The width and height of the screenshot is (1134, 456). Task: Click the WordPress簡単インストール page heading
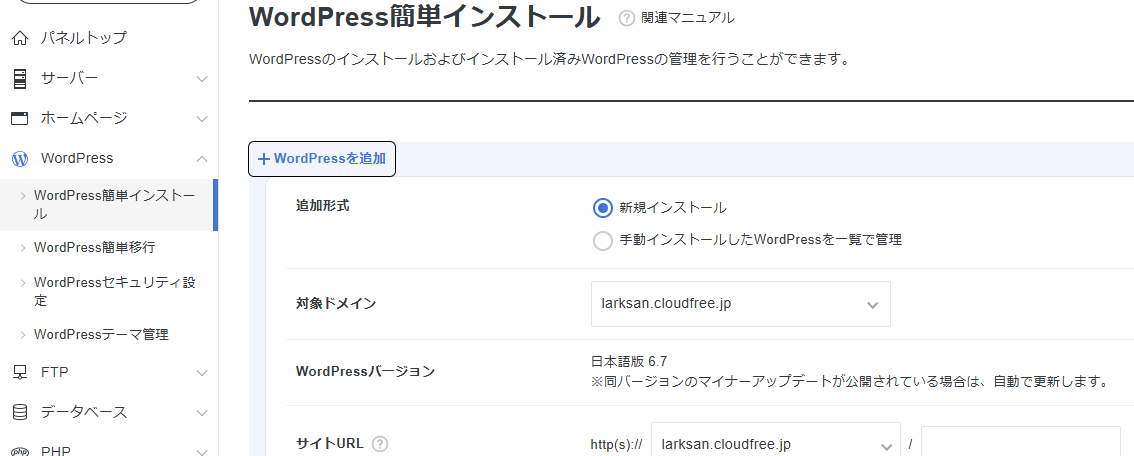click(425, 17)
